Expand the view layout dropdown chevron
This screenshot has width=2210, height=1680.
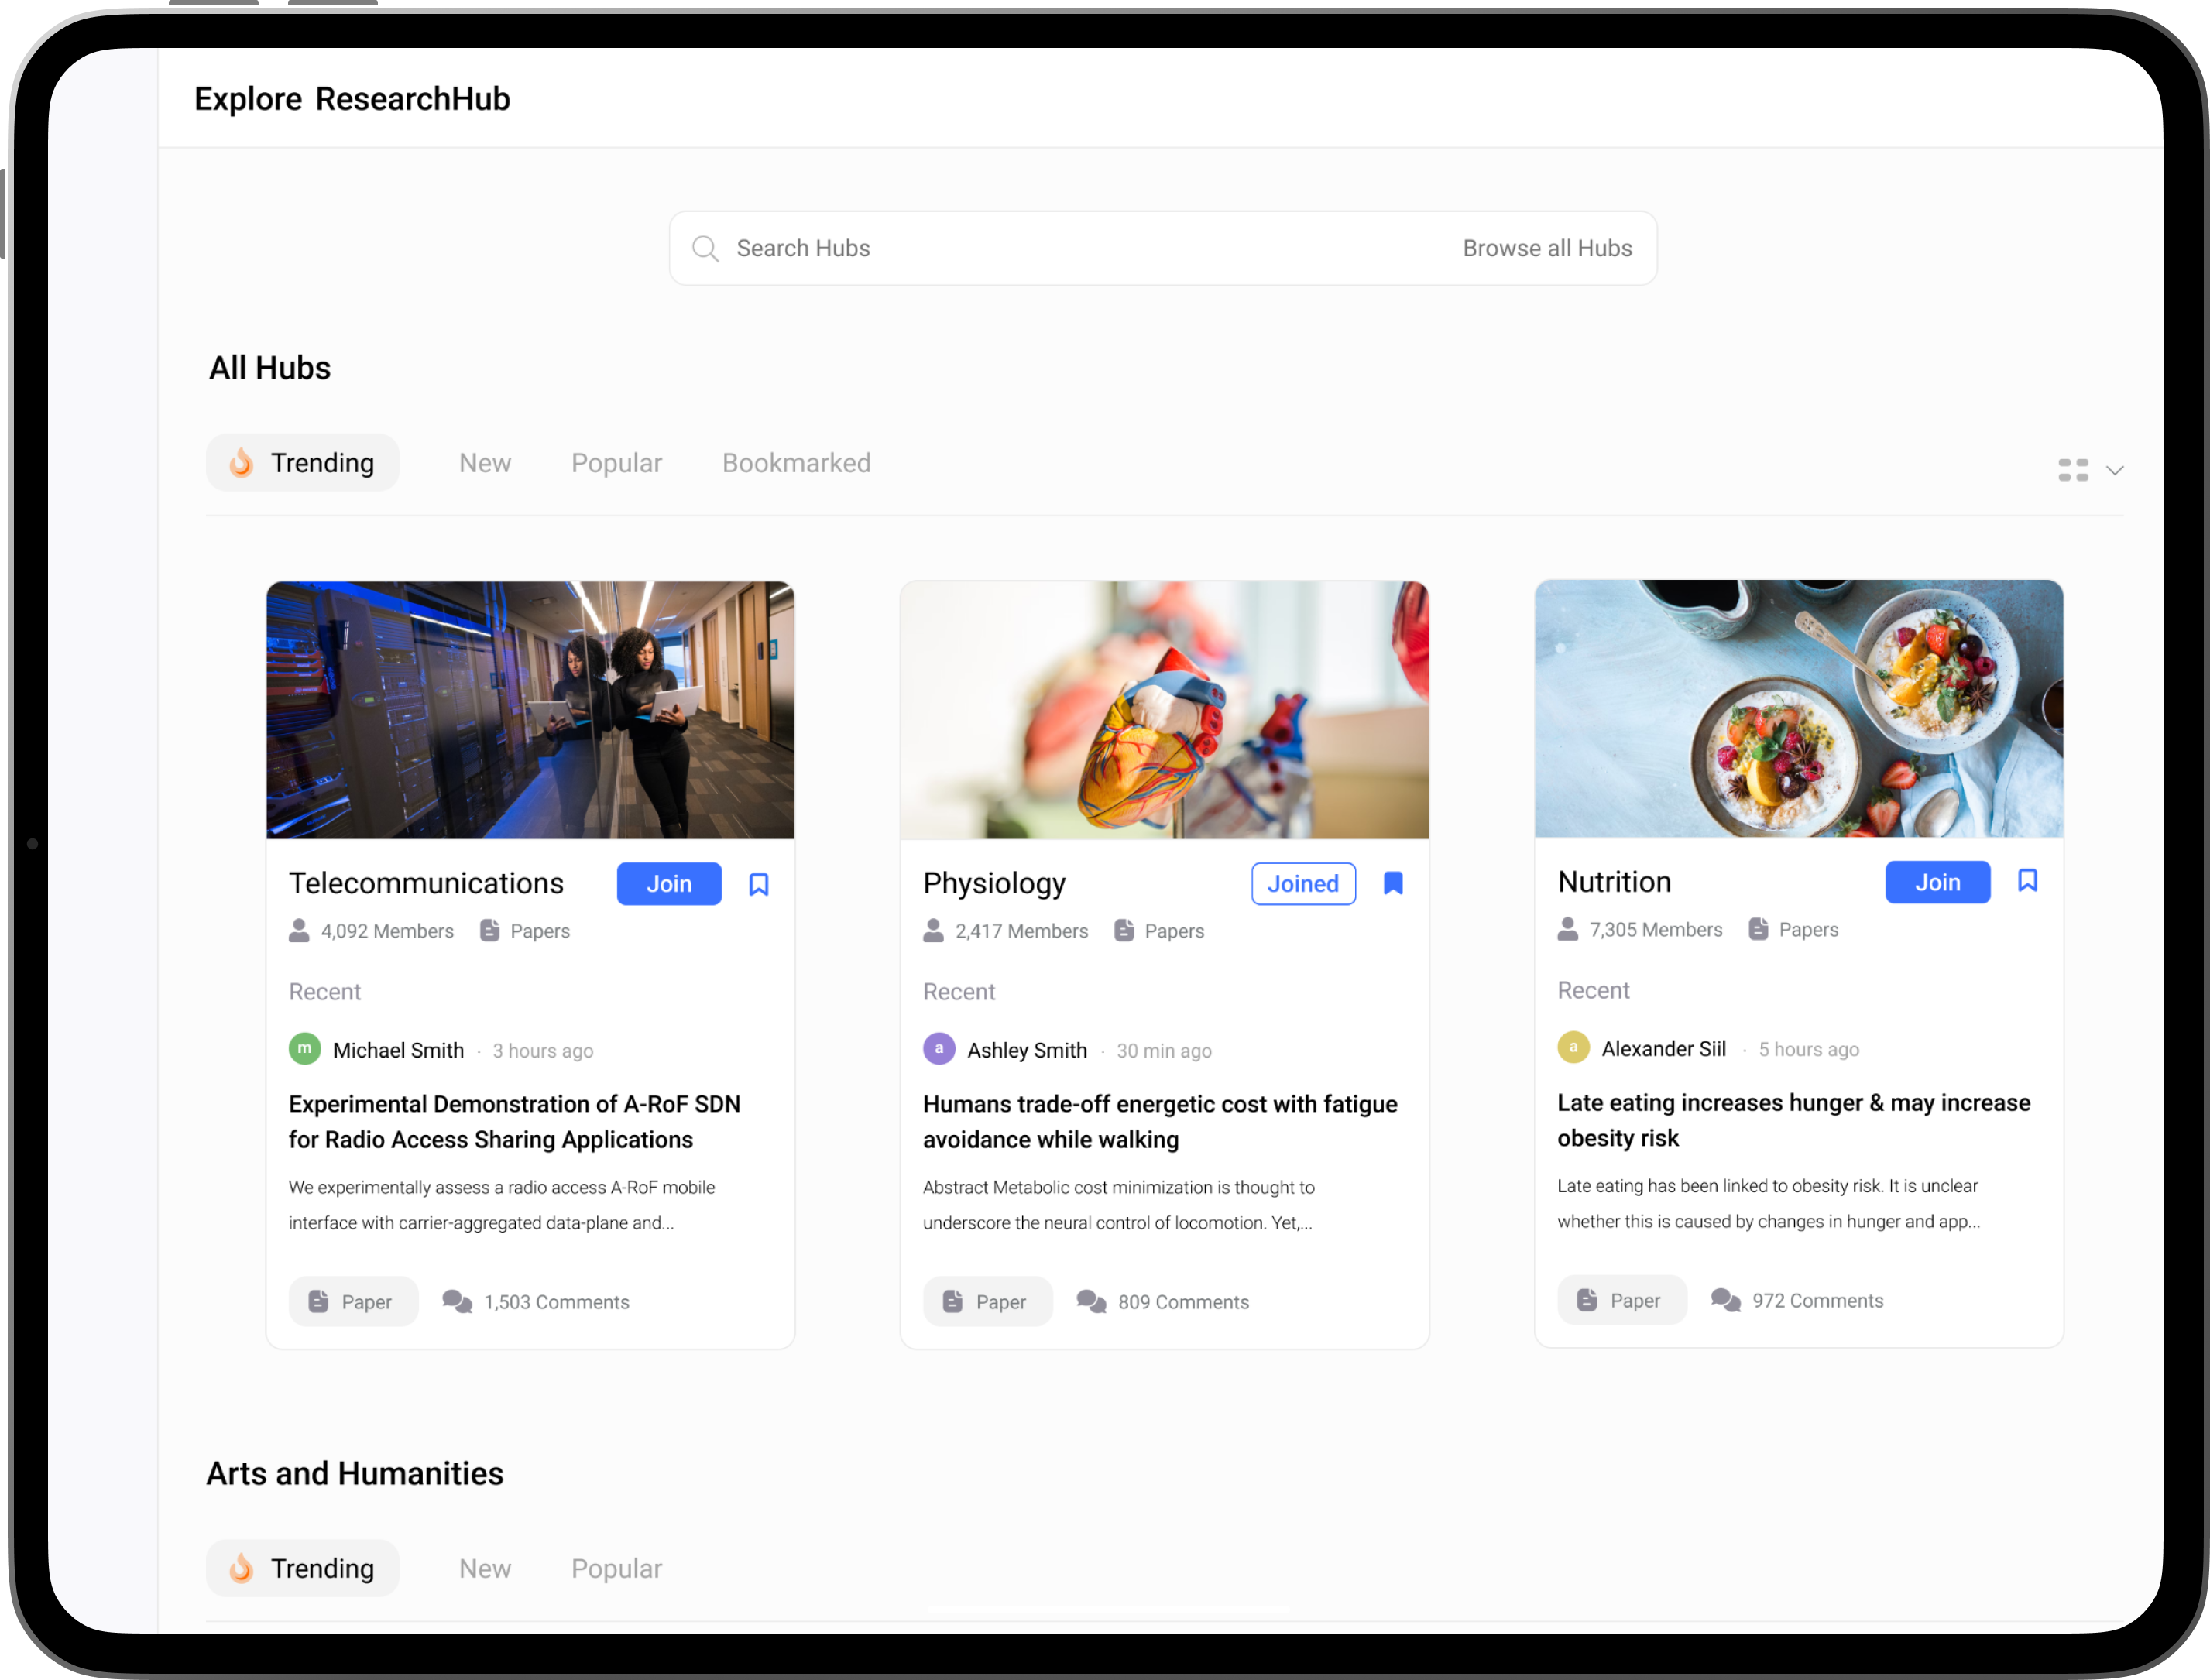(2114, 470)
